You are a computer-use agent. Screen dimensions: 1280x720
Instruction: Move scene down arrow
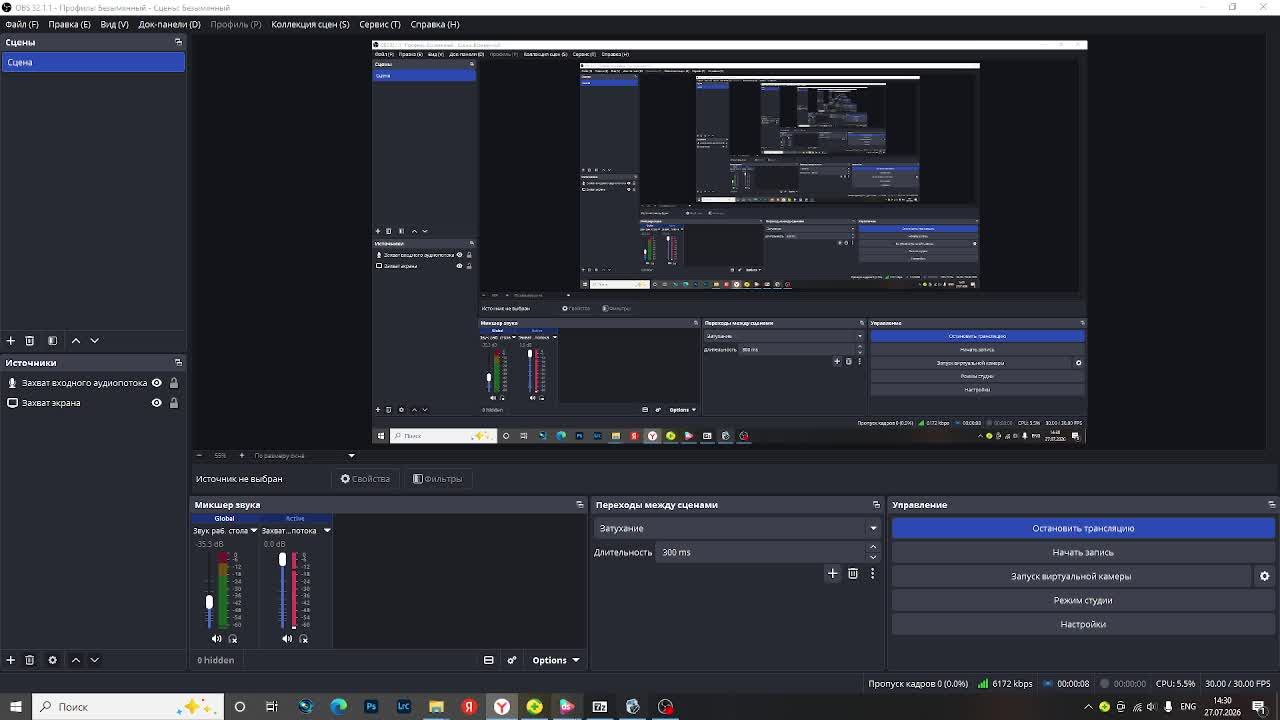[94, 340]
